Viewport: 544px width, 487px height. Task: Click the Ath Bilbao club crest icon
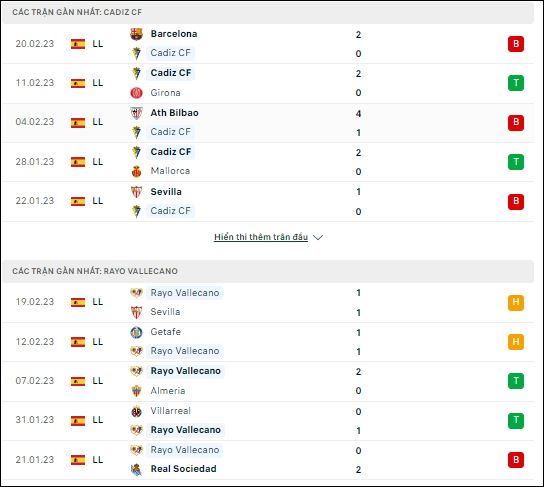point(136,113)
